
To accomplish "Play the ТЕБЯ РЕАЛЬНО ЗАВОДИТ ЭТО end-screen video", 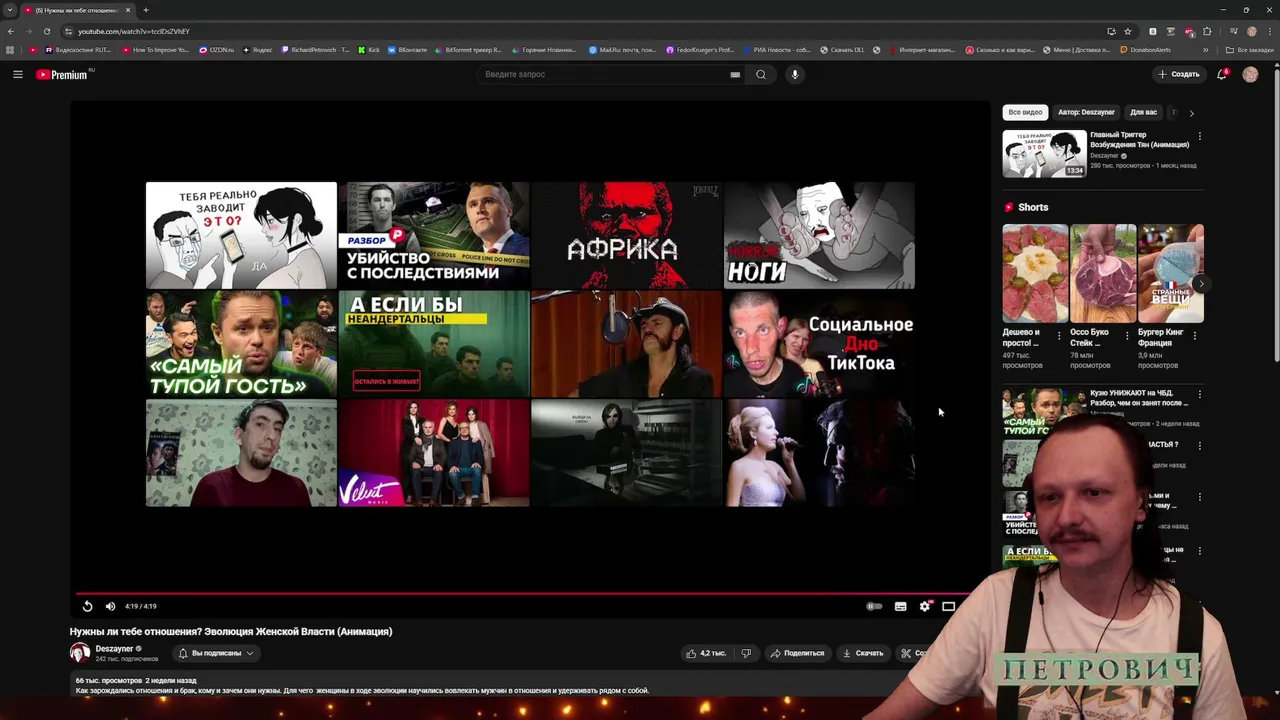I will (x=241, y=235).
